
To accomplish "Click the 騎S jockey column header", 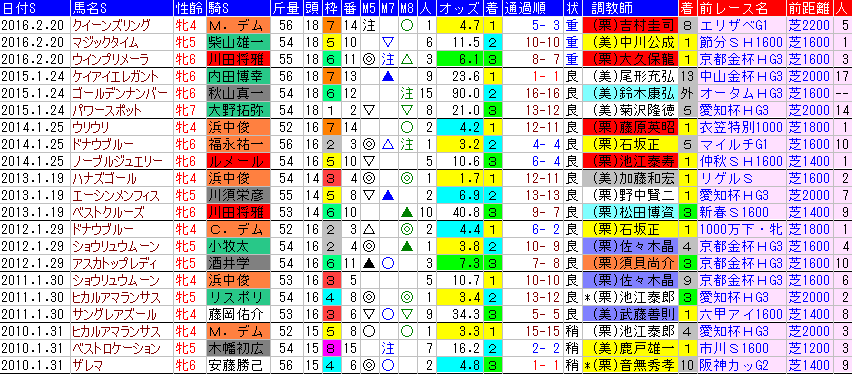I will pos(238,8).
